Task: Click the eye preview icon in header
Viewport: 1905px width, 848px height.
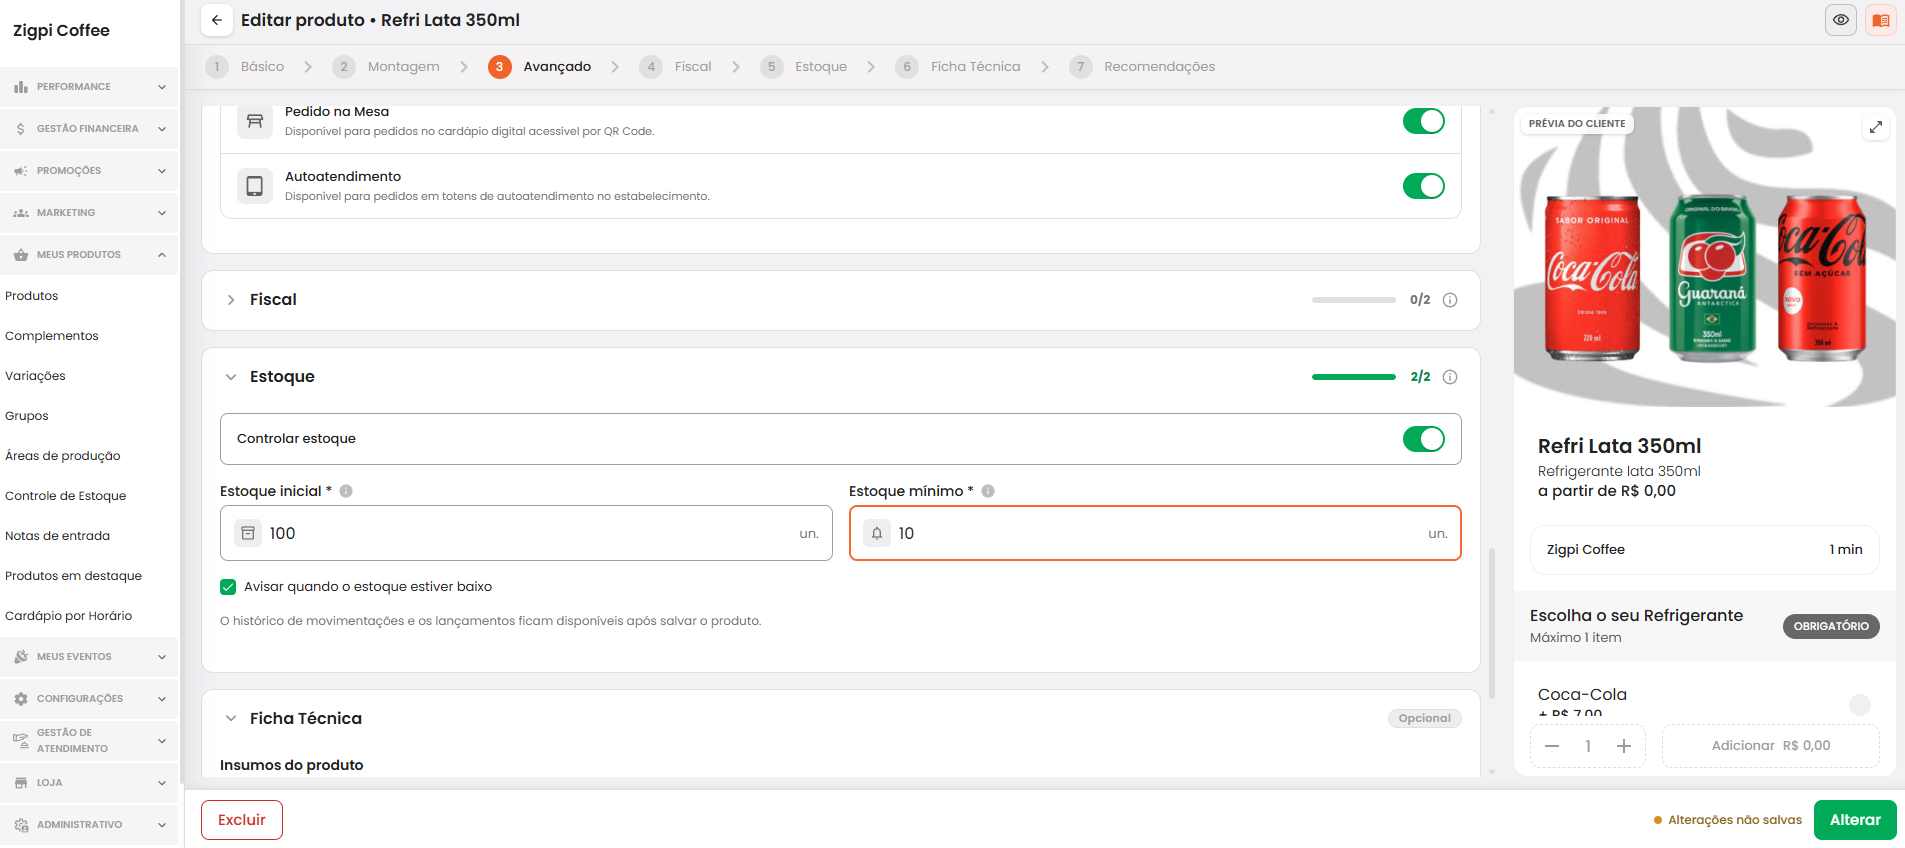Action: [x=1841, y=20]
